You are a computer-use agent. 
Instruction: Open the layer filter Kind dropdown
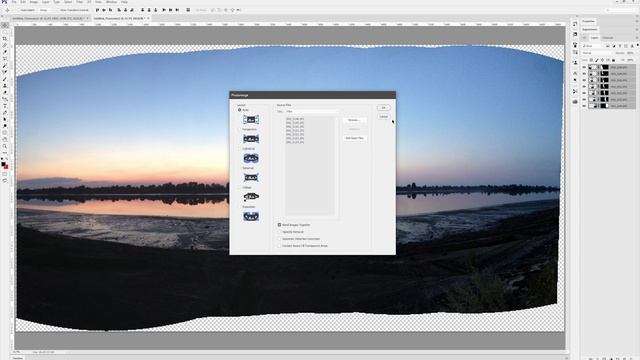click(593, 46)
